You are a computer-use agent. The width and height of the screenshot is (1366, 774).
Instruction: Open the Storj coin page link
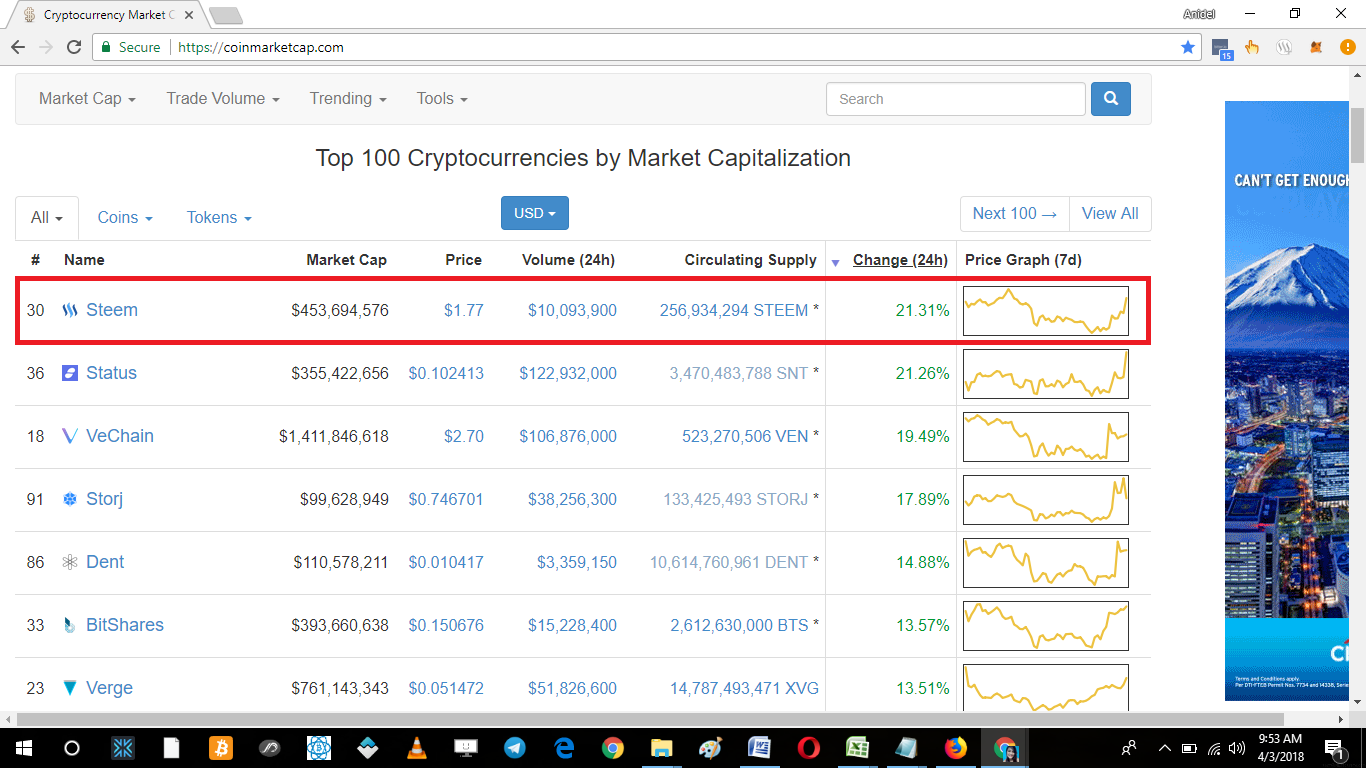103,499
